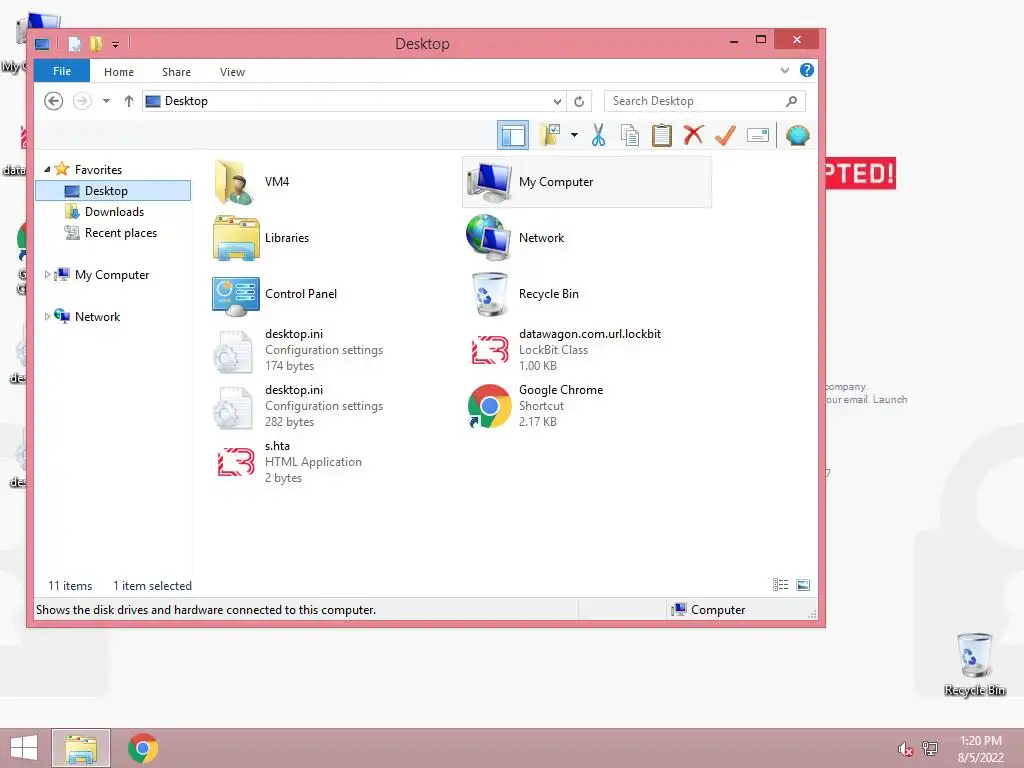Click the quick access Properties page icon
Screen dimensions: 1024x768
click(x=74, y=44)
